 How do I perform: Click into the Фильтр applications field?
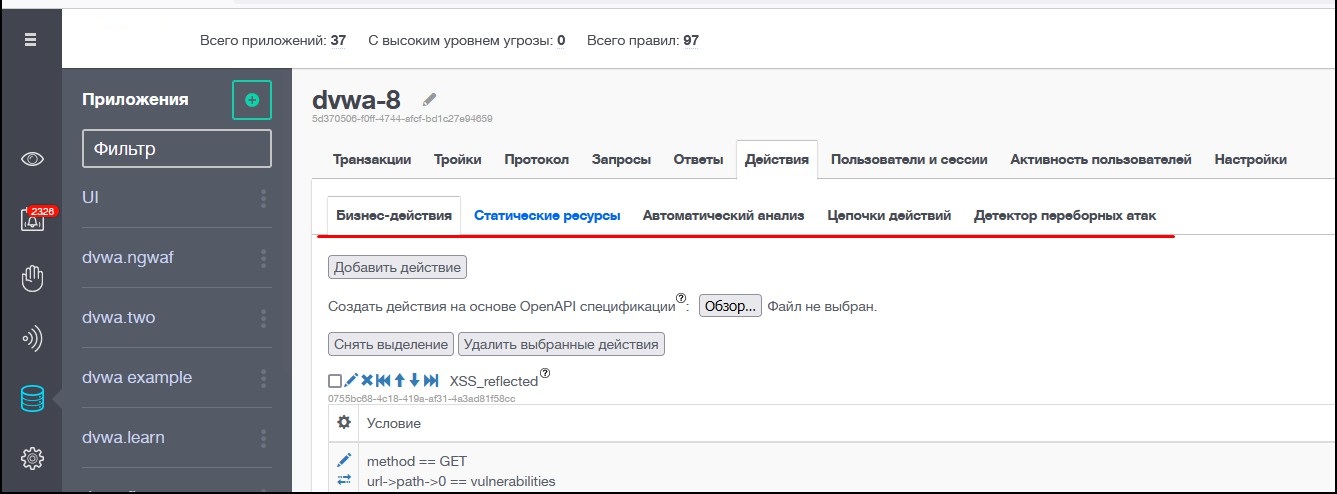[177, 149]
